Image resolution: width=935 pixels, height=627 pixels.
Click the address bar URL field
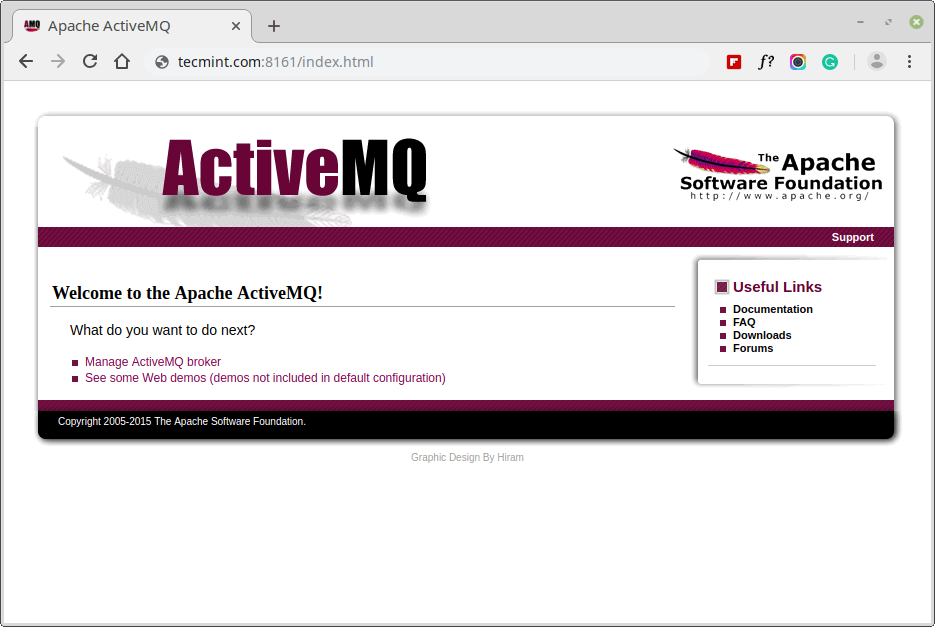(429, 62)
